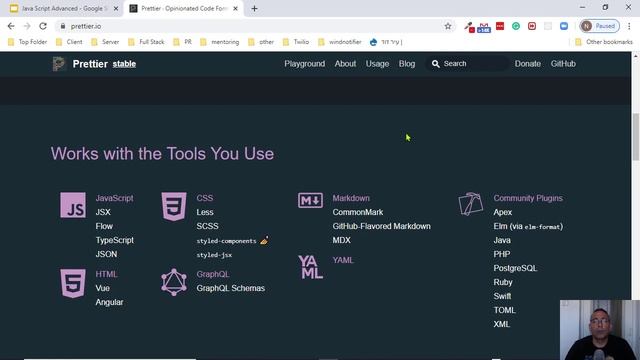Image resolution: width=640 pixels, height=360 pixels.
Task: Click the paused profile avatar button
Action: point(599,26)
